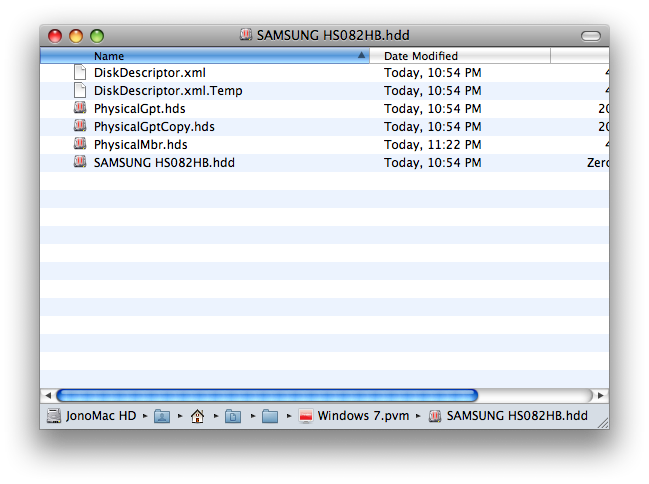This screenshot has width=649, height=484.
Task: Select the DiskDescriptor.xml file name
Action: tap(150, 72)
